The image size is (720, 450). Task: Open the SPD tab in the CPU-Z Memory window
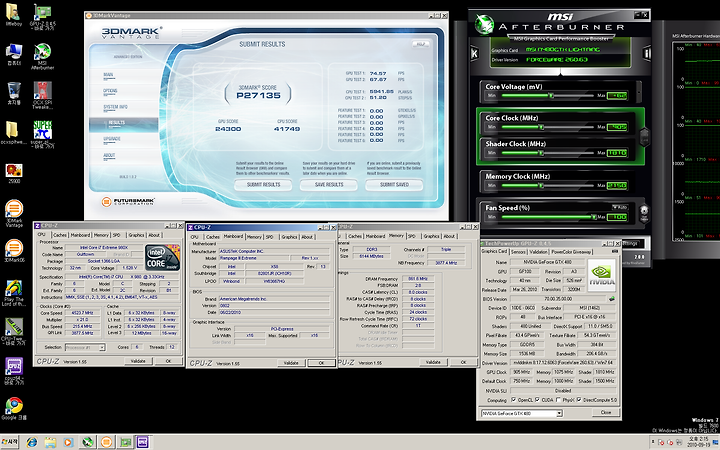(412, 236)
